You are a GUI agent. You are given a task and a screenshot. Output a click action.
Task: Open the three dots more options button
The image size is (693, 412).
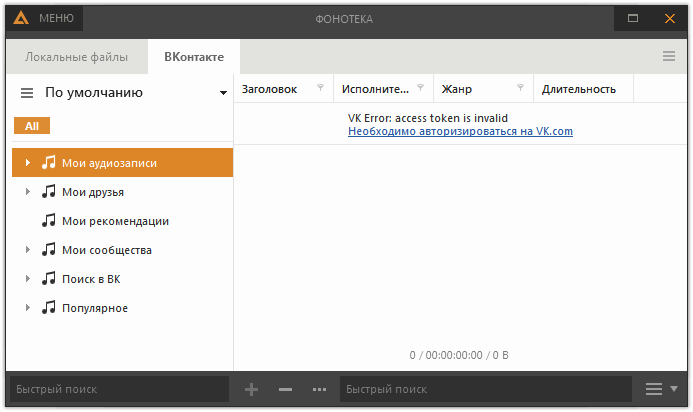[x=320, y=389]
